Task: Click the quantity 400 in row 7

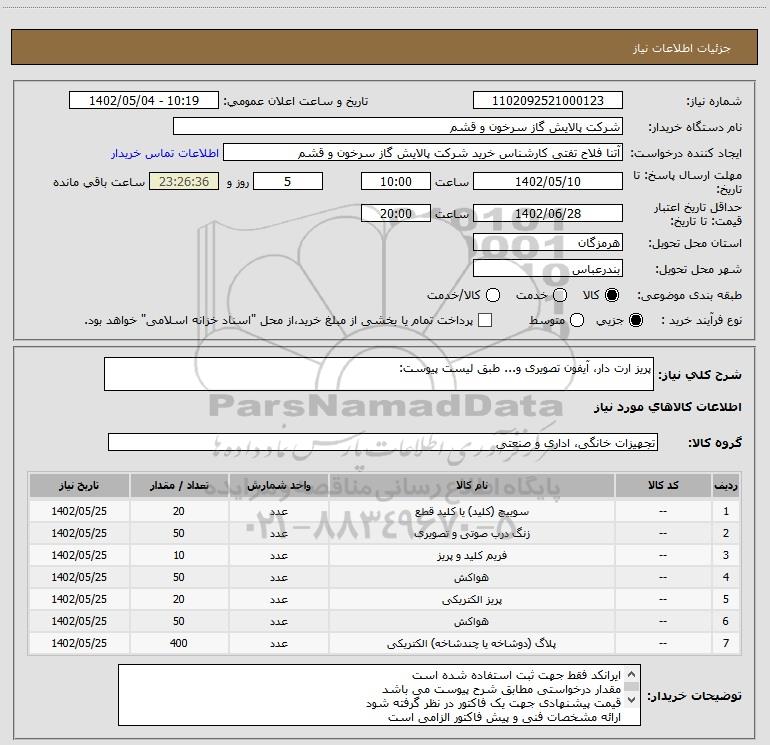Action: (179, 643)
